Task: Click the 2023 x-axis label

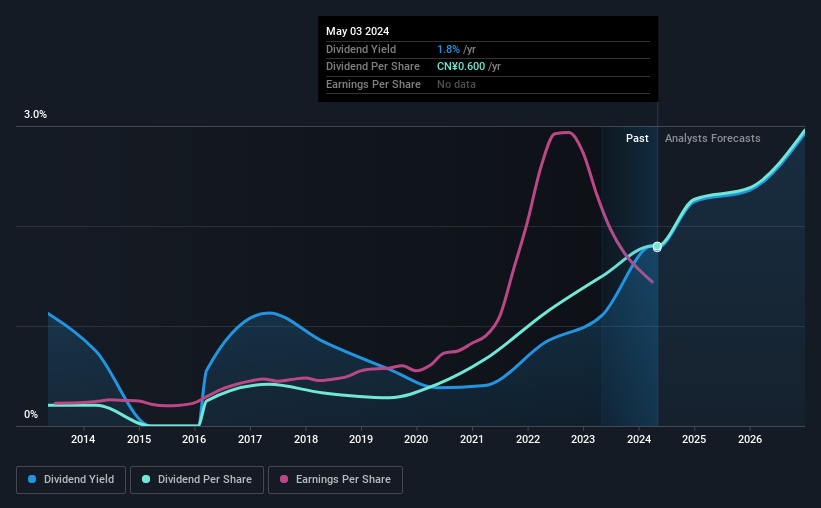Action: (583, 439)
